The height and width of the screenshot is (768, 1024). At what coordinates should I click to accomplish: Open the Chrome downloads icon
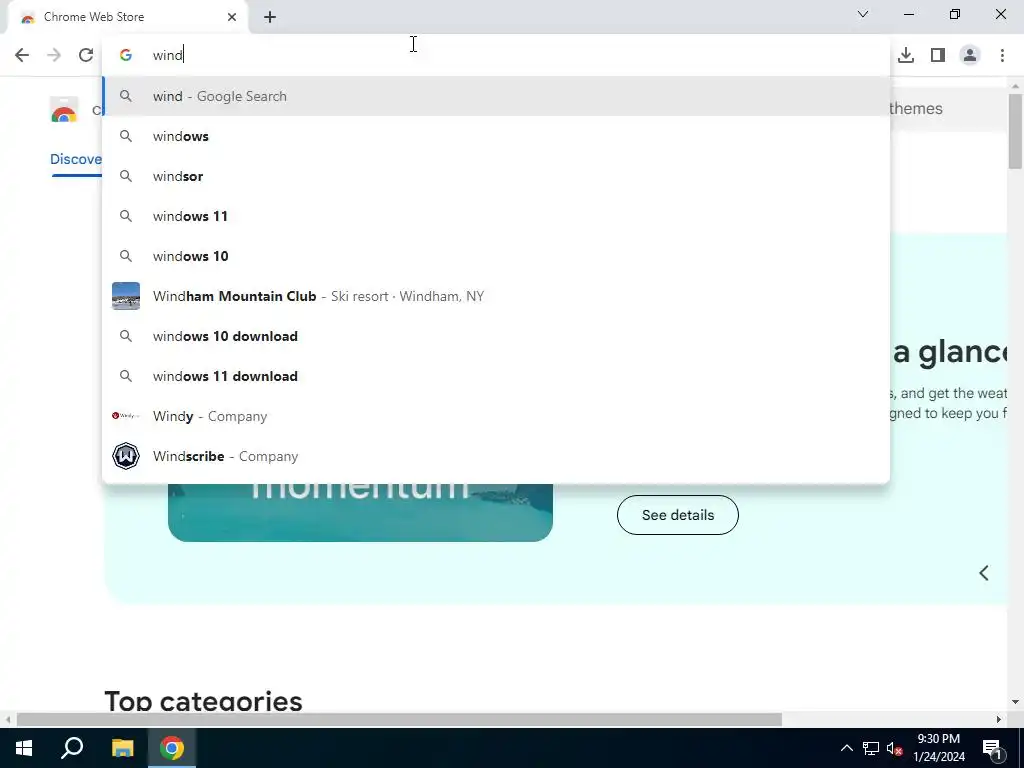click(x=906, y=55)
